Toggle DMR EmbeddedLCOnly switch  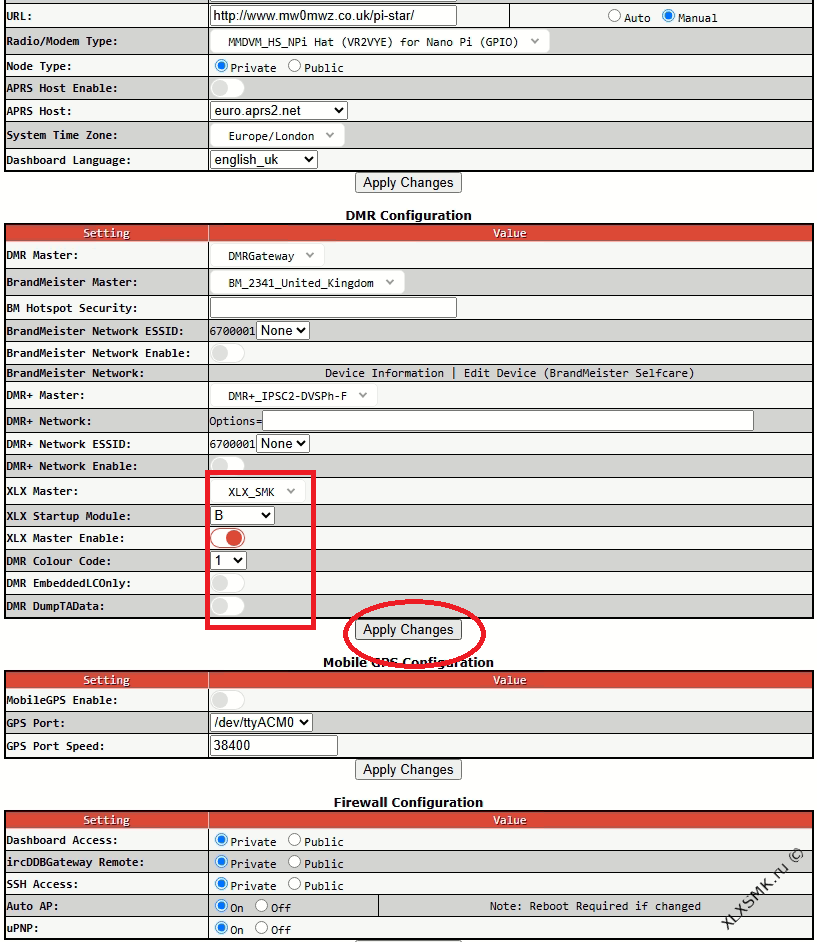[228, 583]
